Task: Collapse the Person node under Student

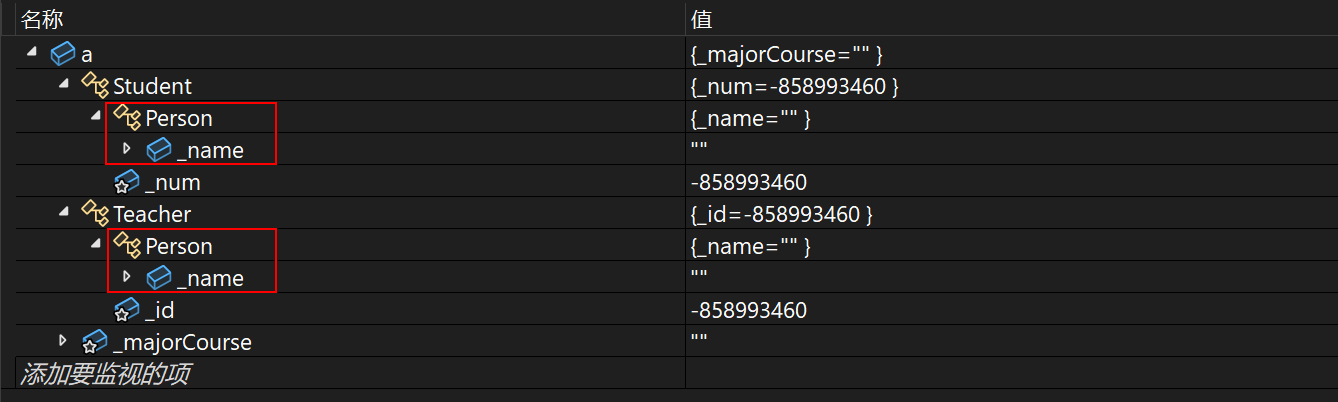Action: point(97,117)
